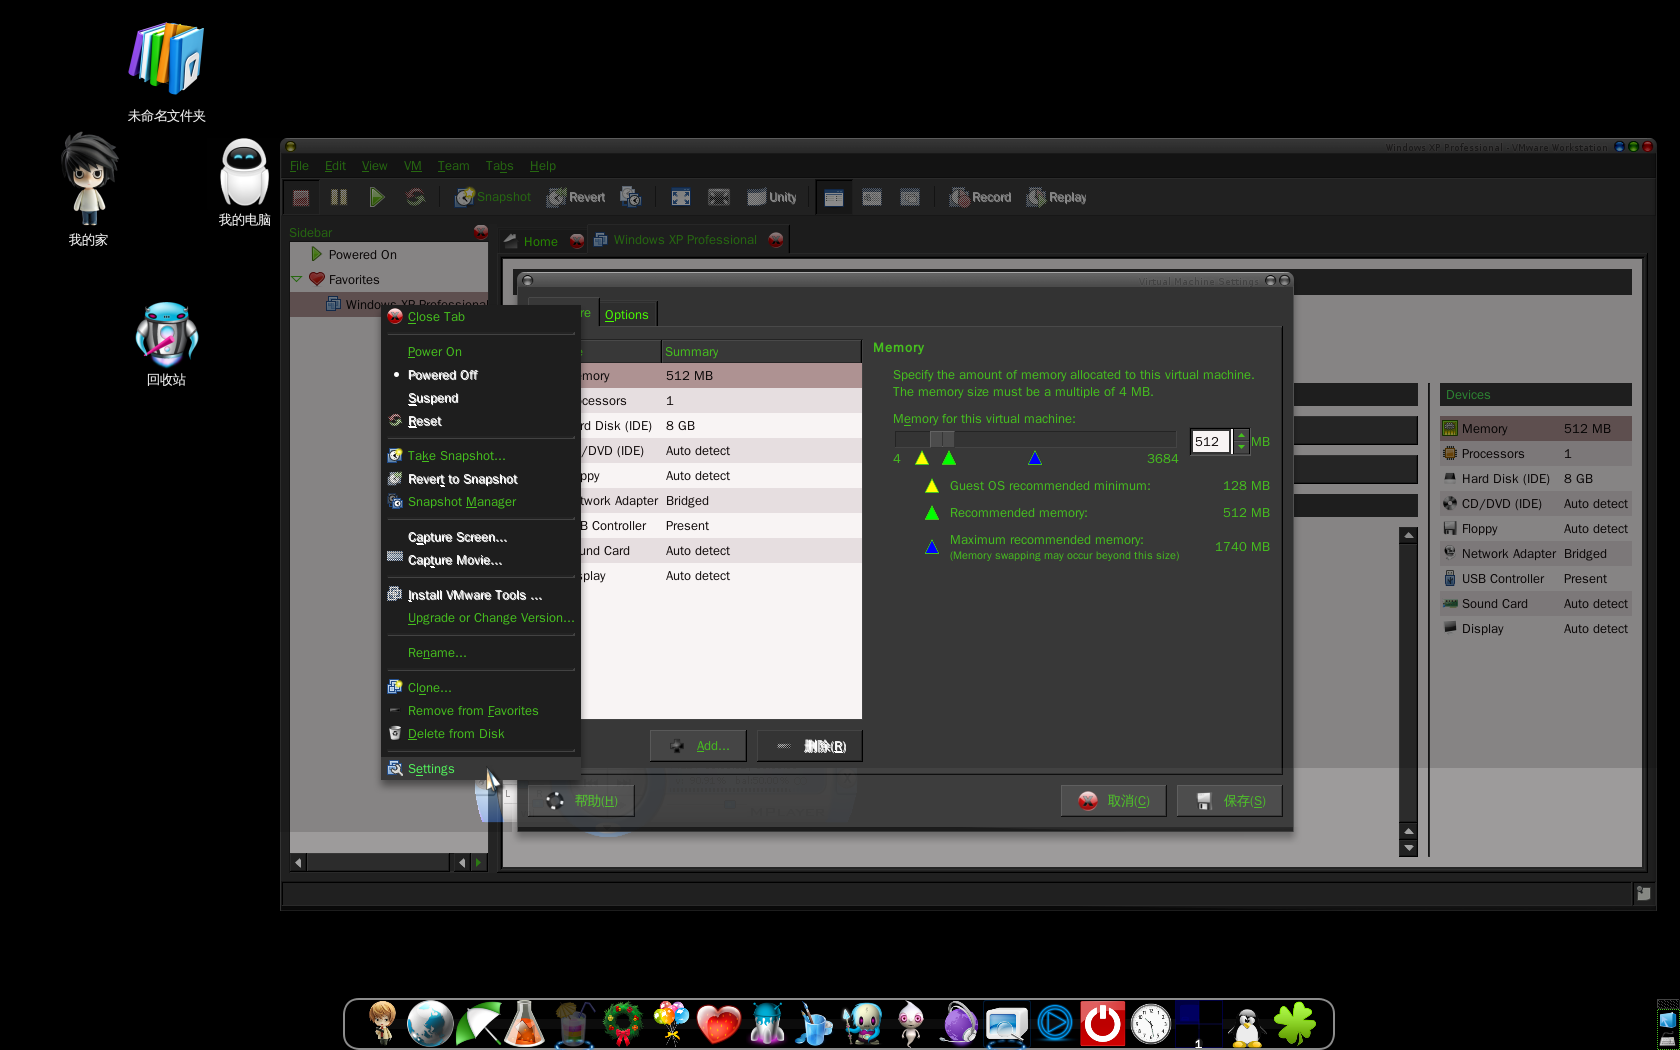The height and width of the screenshot is (1050, 1680).
Task: Click Record in the toolbar
Action: [x=980, y=197]
